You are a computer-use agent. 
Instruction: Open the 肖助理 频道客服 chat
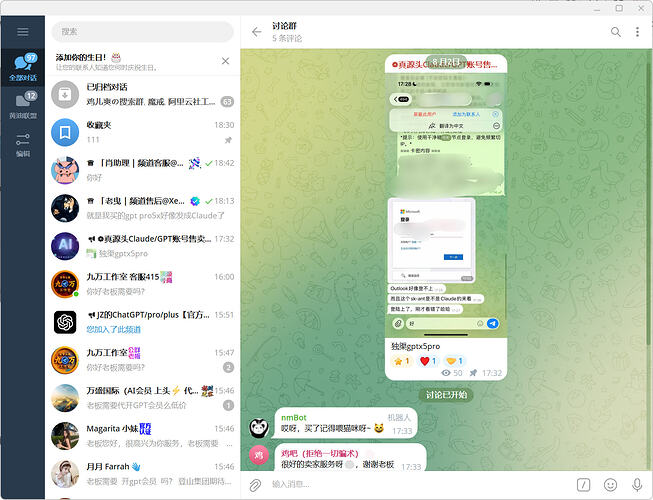(143, 170)
